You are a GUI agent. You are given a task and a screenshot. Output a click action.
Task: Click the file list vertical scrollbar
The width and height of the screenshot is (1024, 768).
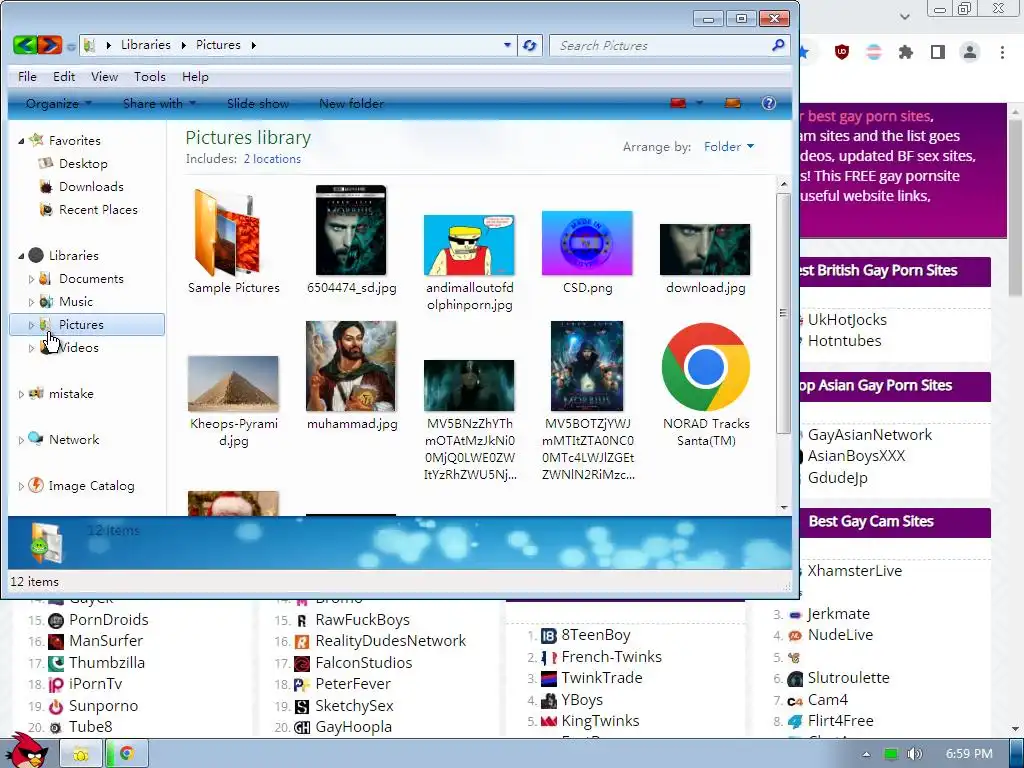pyautogui.click(x=784, y=312)
